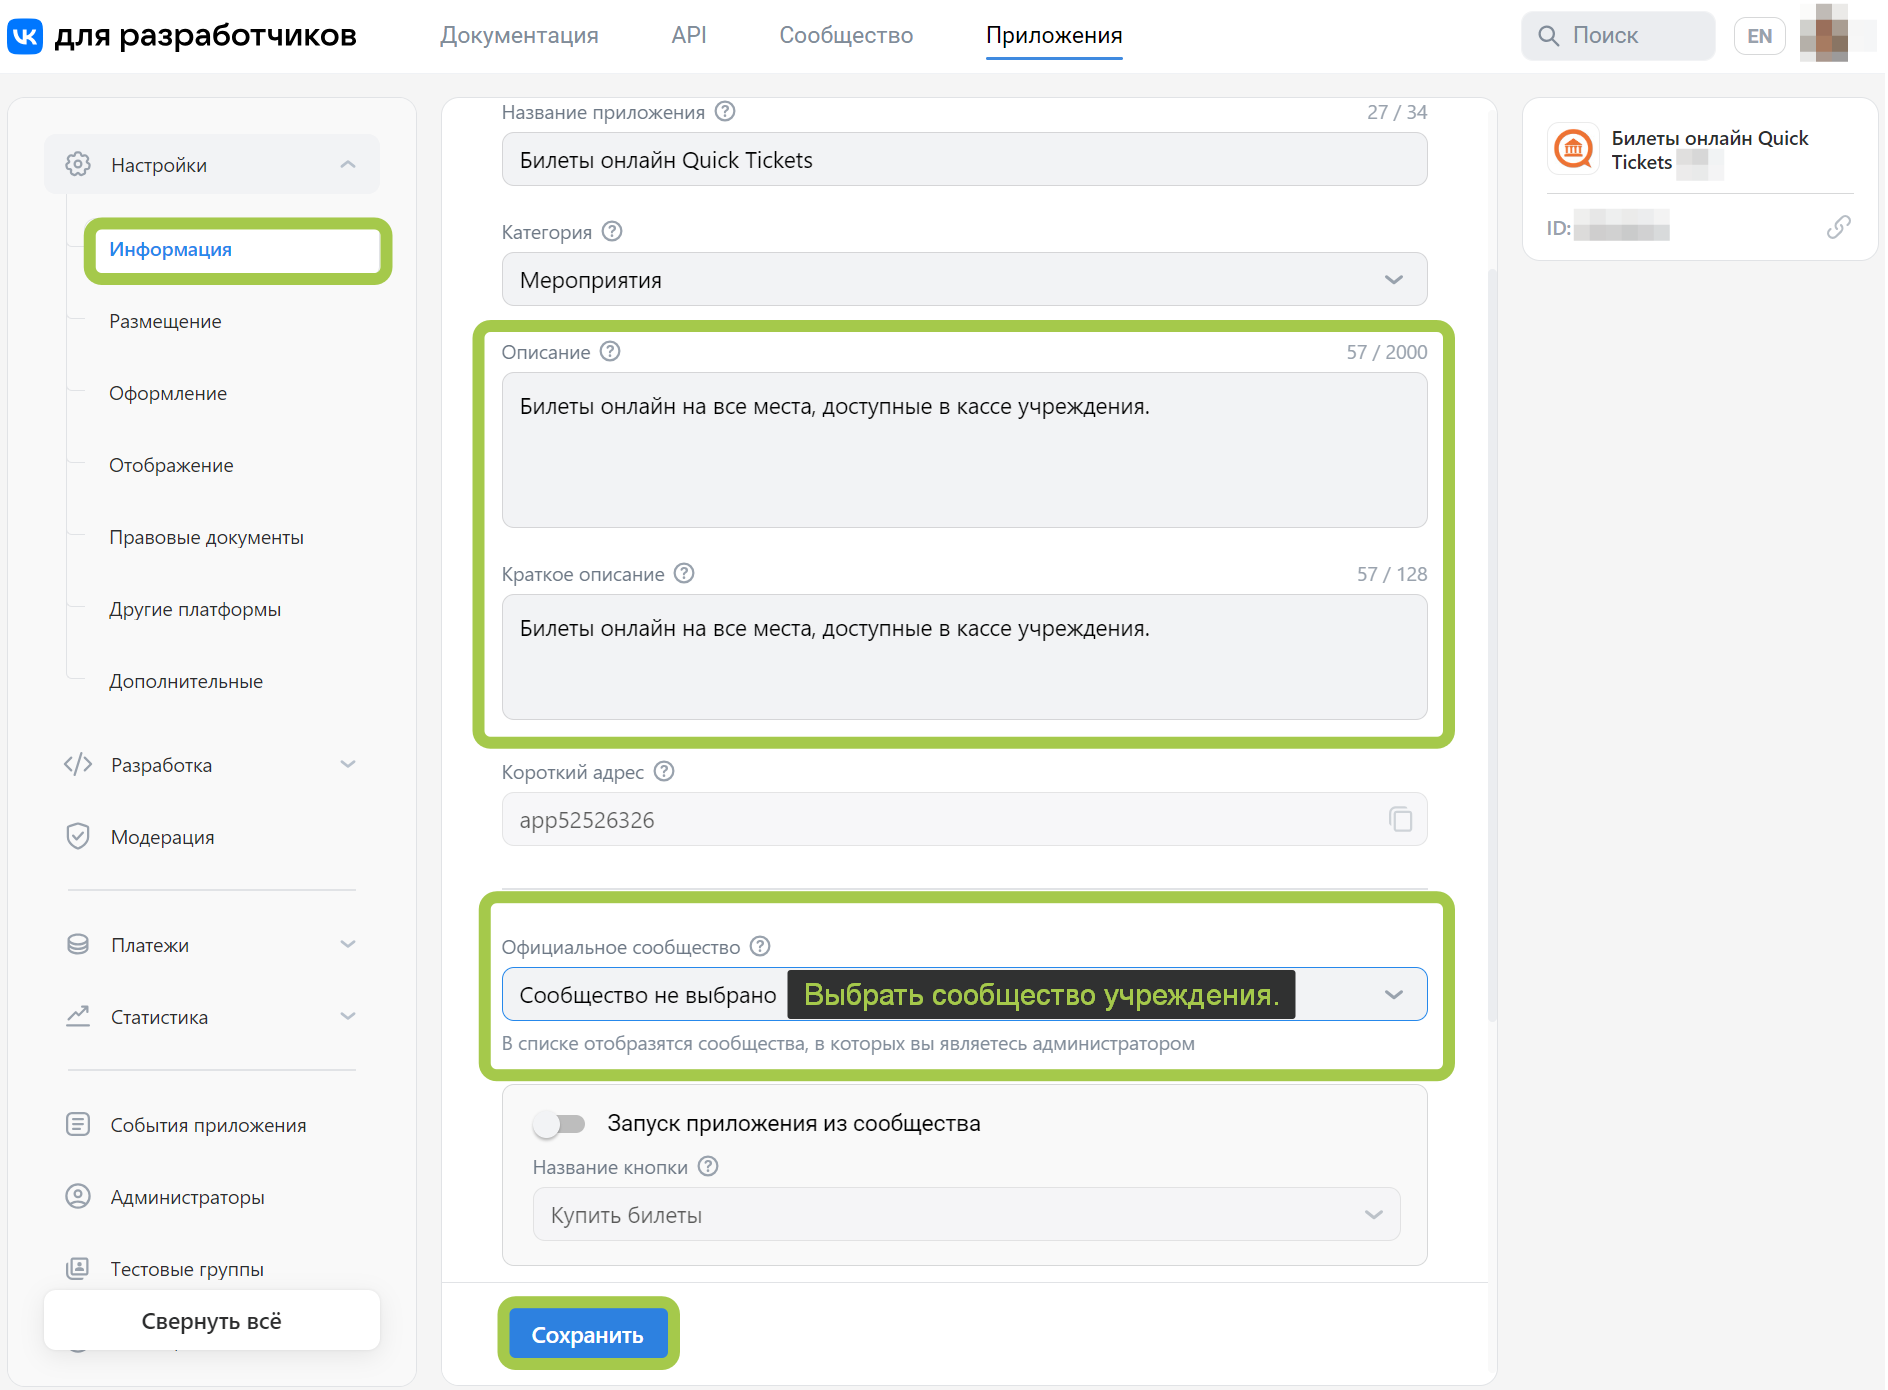Switch language with EN button
1888x1390 pixels.
[x=1759, y=36]
